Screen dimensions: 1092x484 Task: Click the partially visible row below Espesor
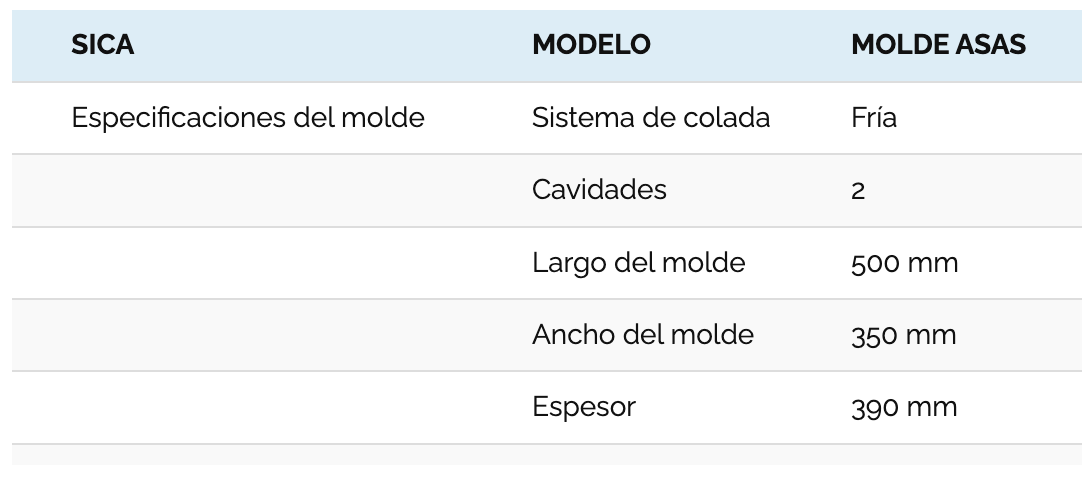[547, 455]
